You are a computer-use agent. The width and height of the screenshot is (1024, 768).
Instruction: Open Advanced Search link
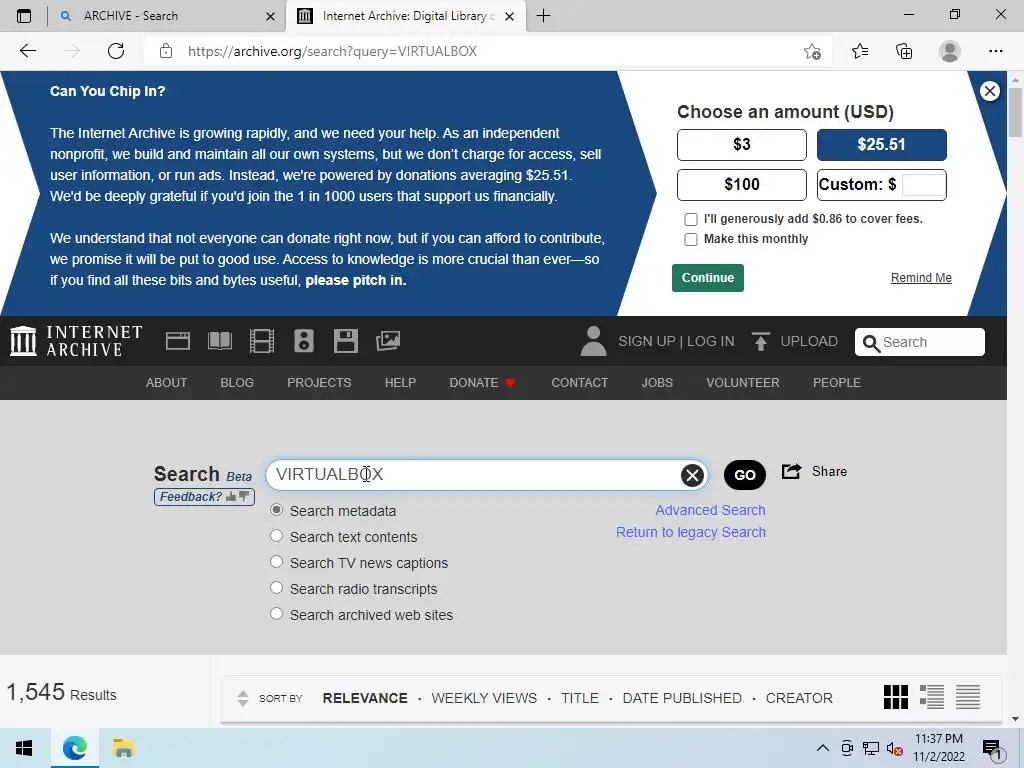[711, 510]
